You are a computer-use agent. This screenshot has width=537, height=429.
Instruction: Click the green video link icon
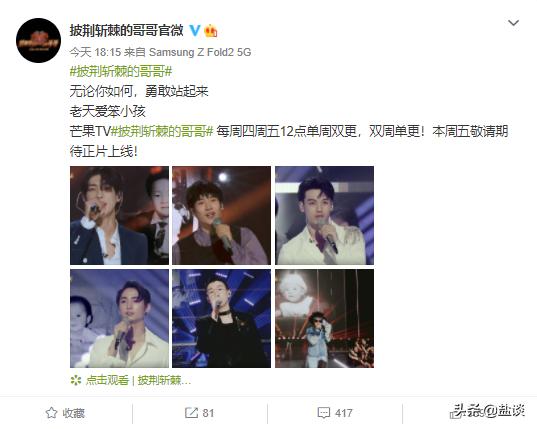[75, 380]
